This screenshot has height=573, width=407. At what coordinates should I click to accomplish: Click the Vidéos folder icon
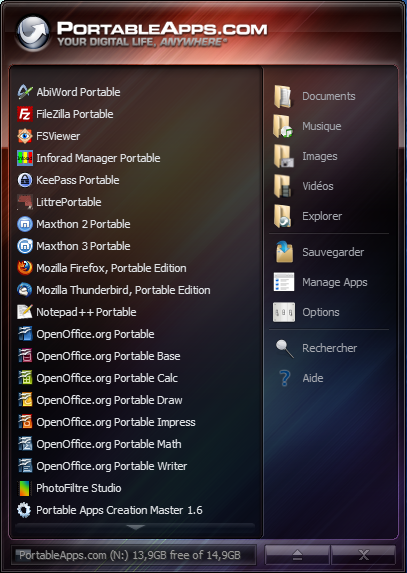[284, 186]
